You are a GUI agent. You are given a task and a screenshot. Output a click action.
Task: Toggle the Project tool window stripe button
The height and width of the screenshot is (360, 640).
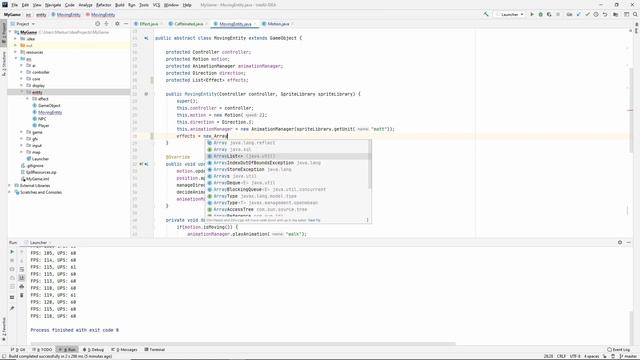pyautogui.click(x=4, y=33)
